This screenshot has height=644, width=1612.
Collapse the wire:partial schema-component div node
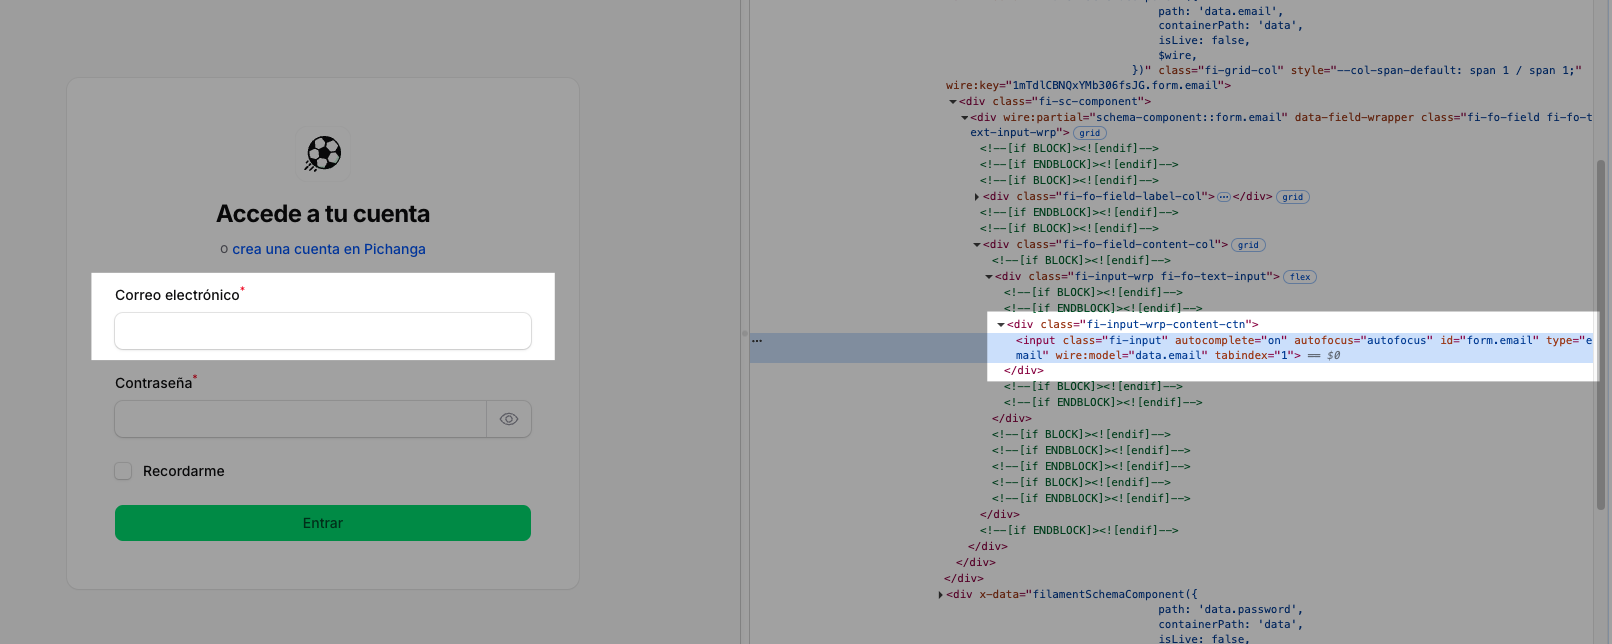(x=965, y=118)
